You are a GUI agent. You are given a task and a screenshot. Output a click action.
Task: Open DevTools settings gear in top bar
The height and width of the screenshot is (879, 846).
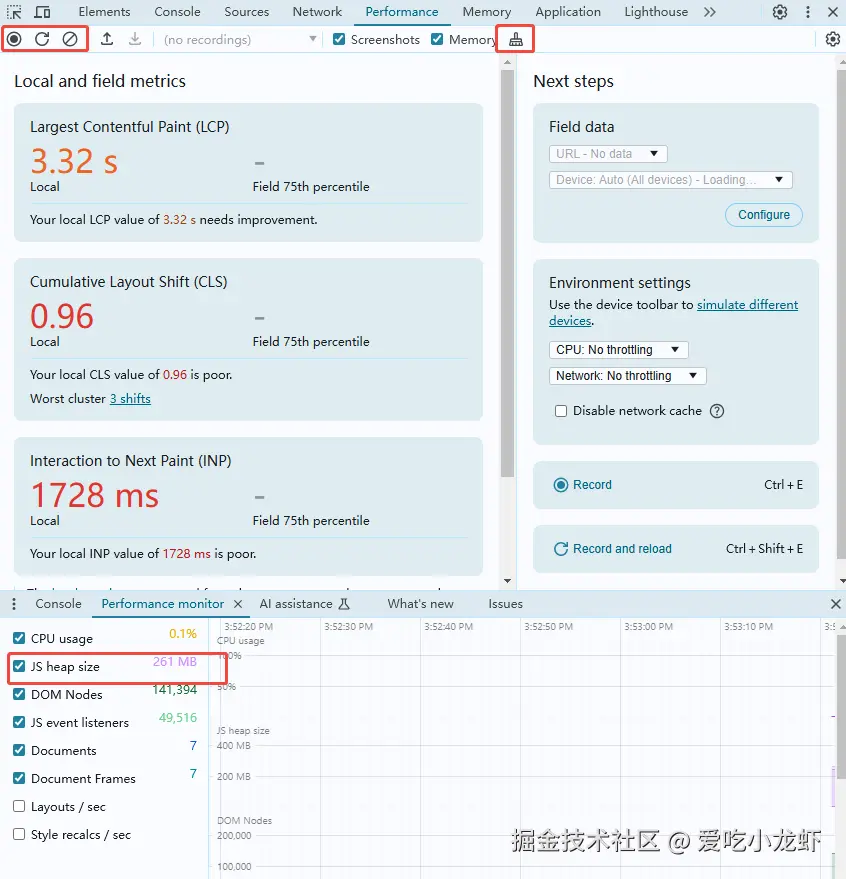pos(780,12)
